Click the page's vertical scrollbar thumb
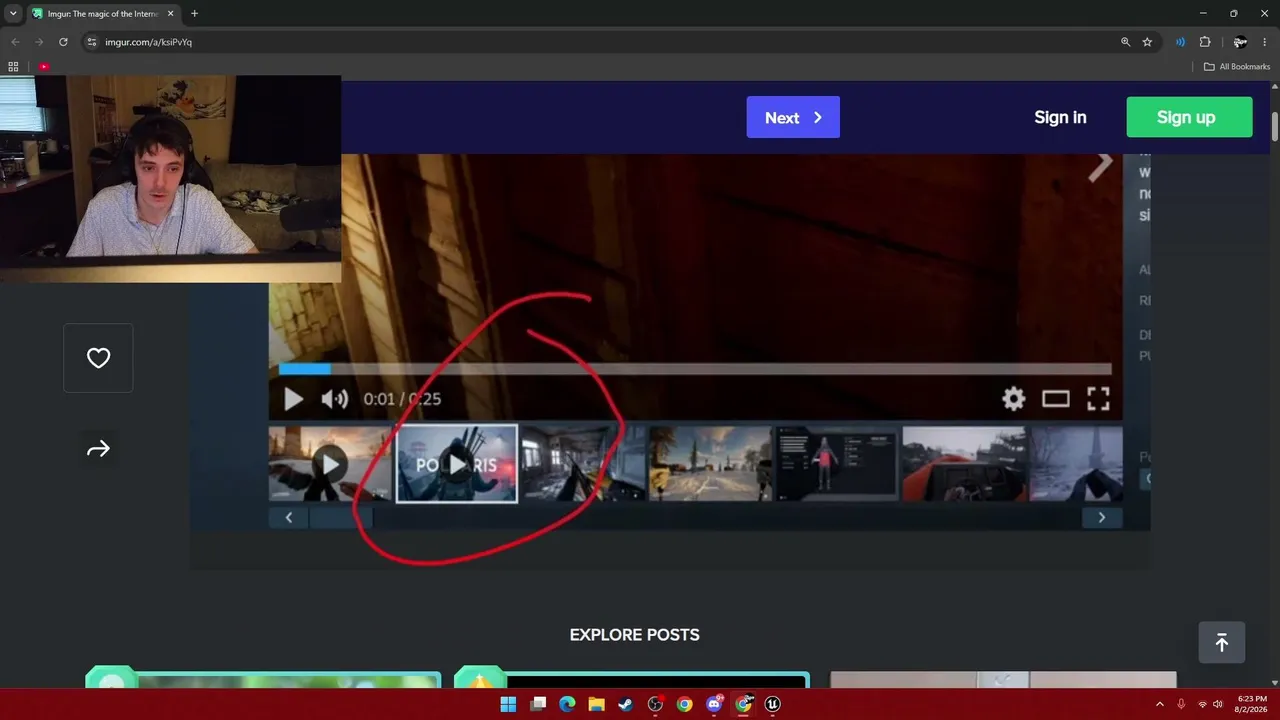The height and width of the screenshot is (720, 1280). [x=1275, y=127]
